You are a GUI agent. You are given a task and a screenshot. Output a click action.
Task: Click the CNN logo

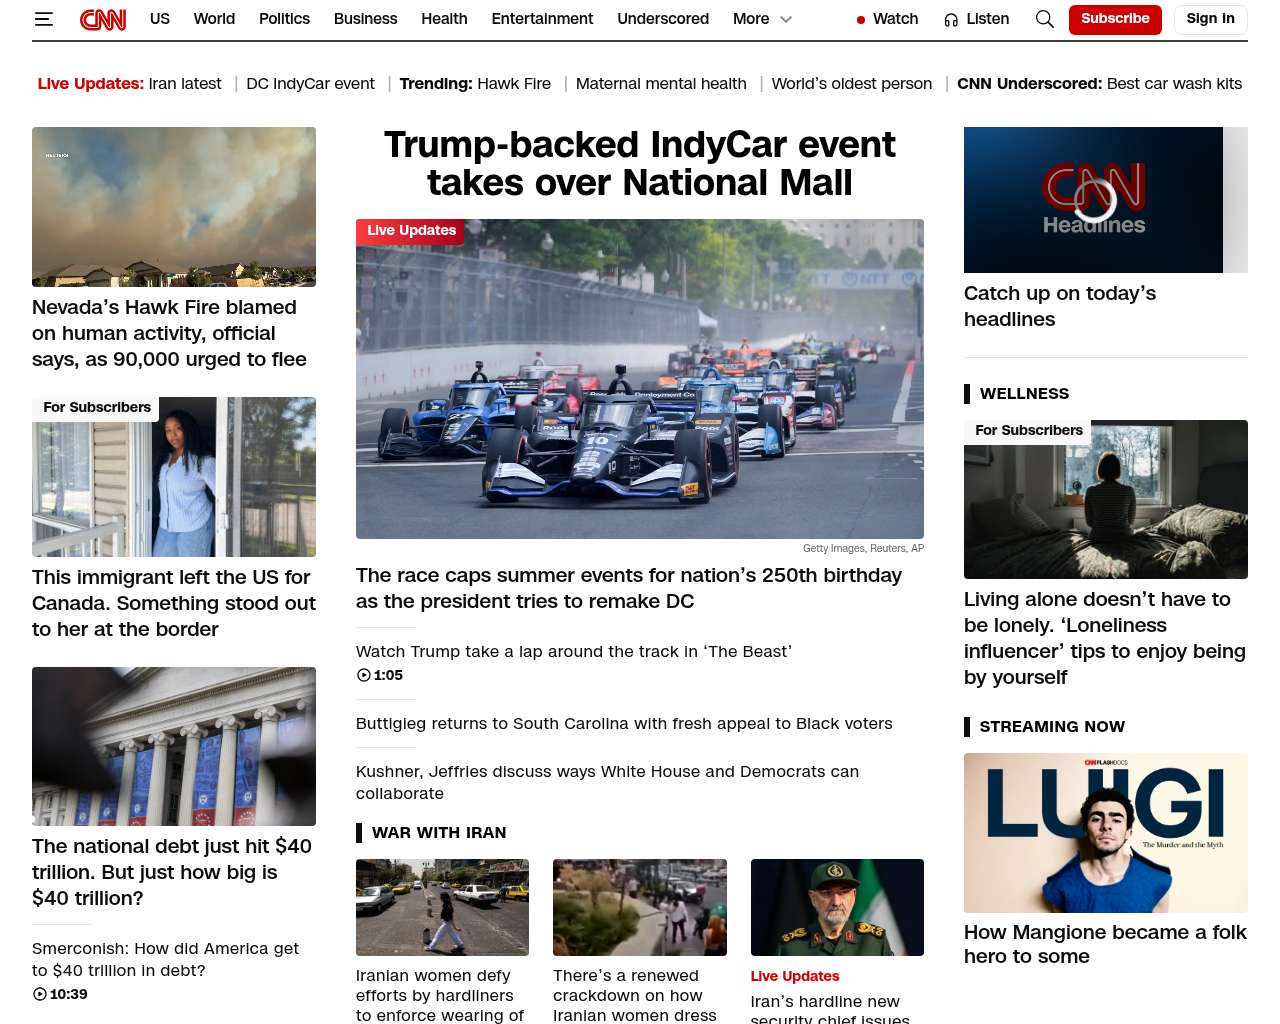point(103,19)
